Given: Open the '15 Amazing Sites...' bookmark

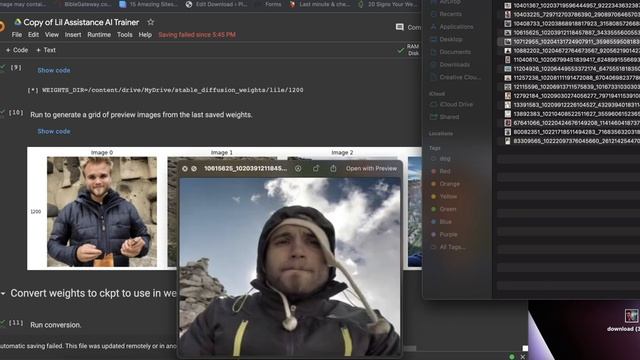Looking at the screenshot, I should click(x=149, y=4).
